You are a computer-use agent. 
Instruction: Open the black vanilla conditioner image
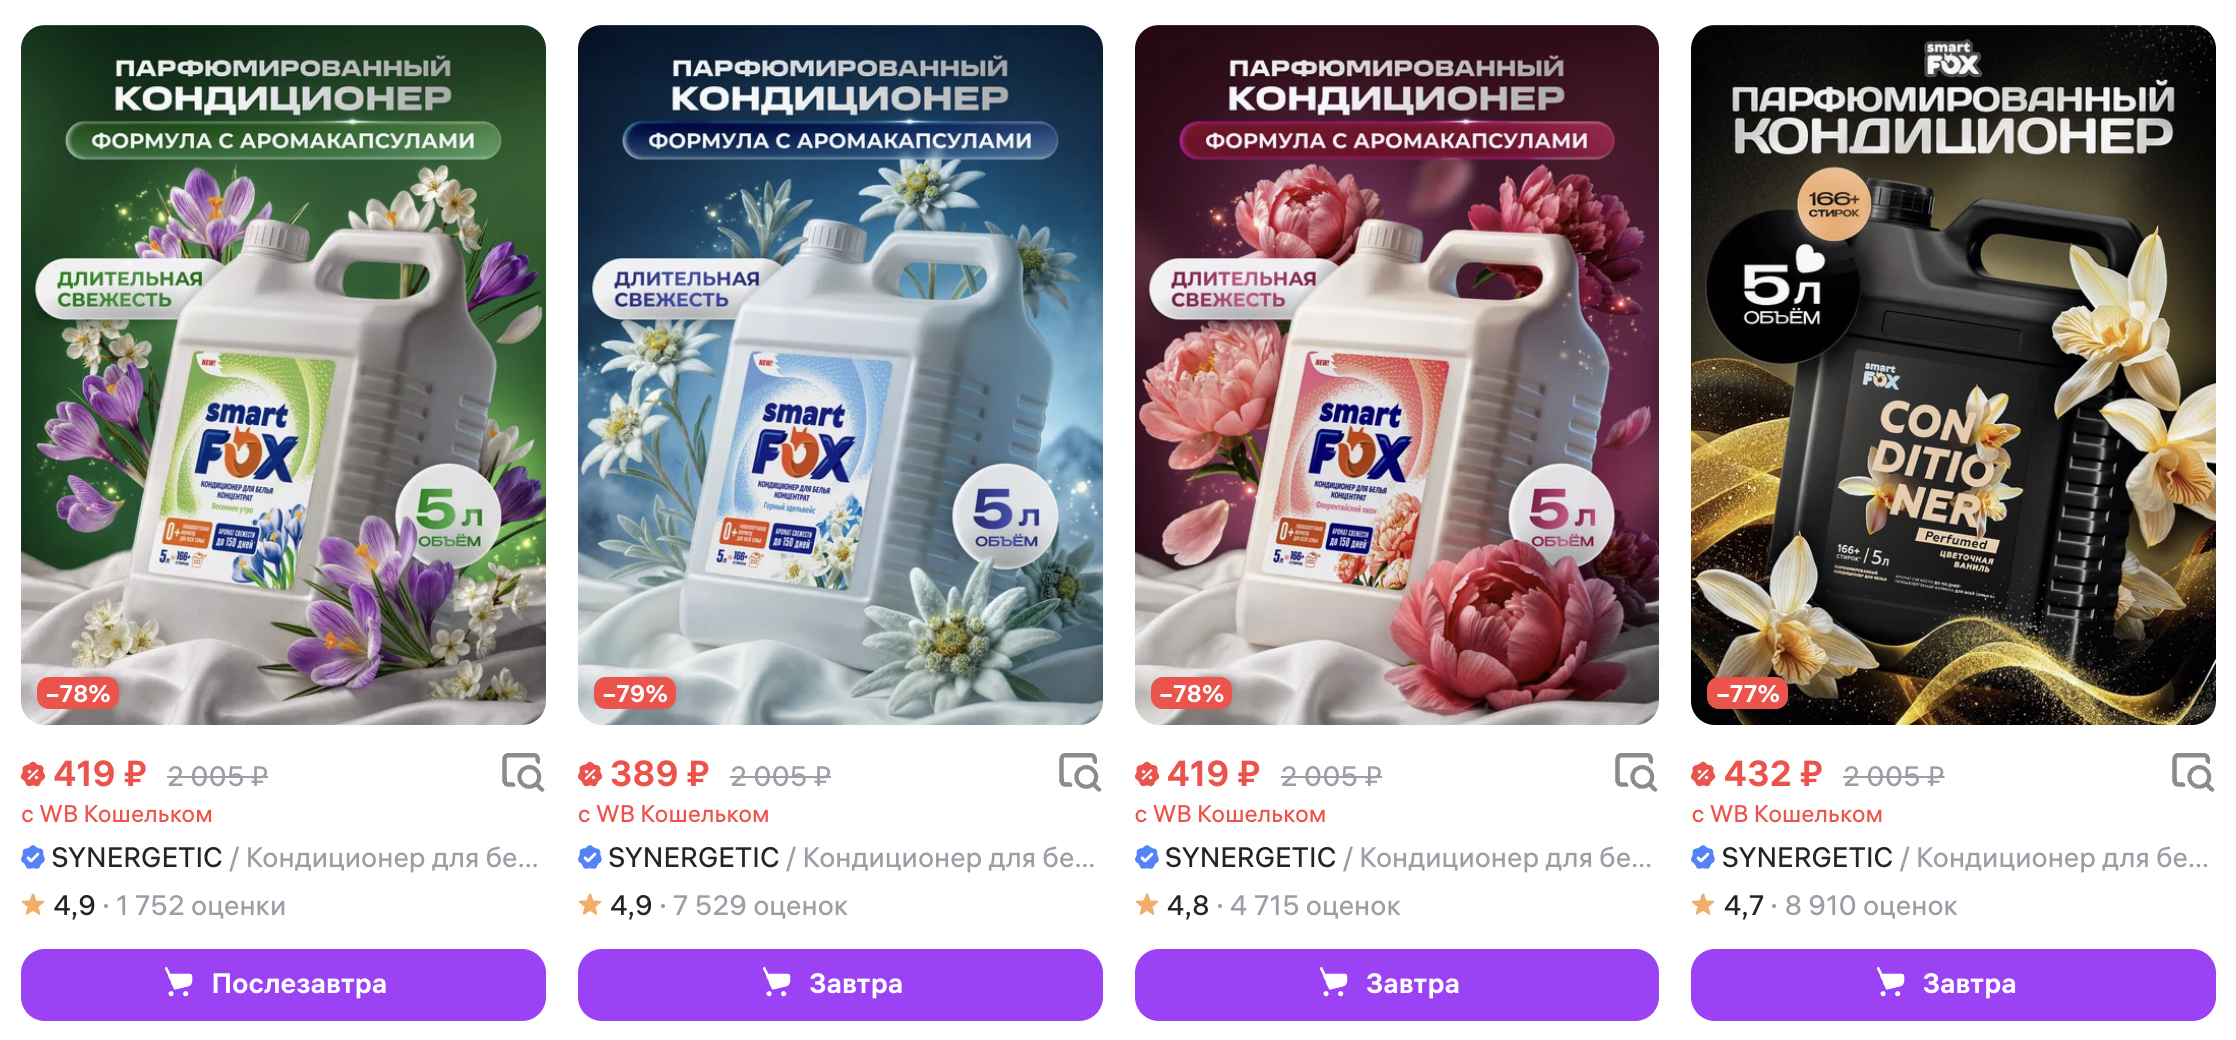pos(1953,375)
